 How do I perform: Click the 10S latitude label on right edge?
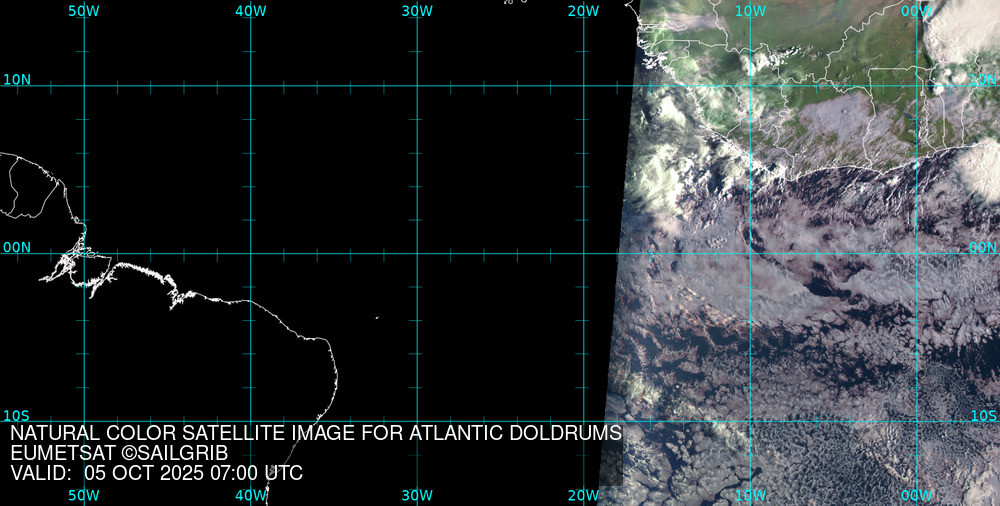(x=983, y=415)
